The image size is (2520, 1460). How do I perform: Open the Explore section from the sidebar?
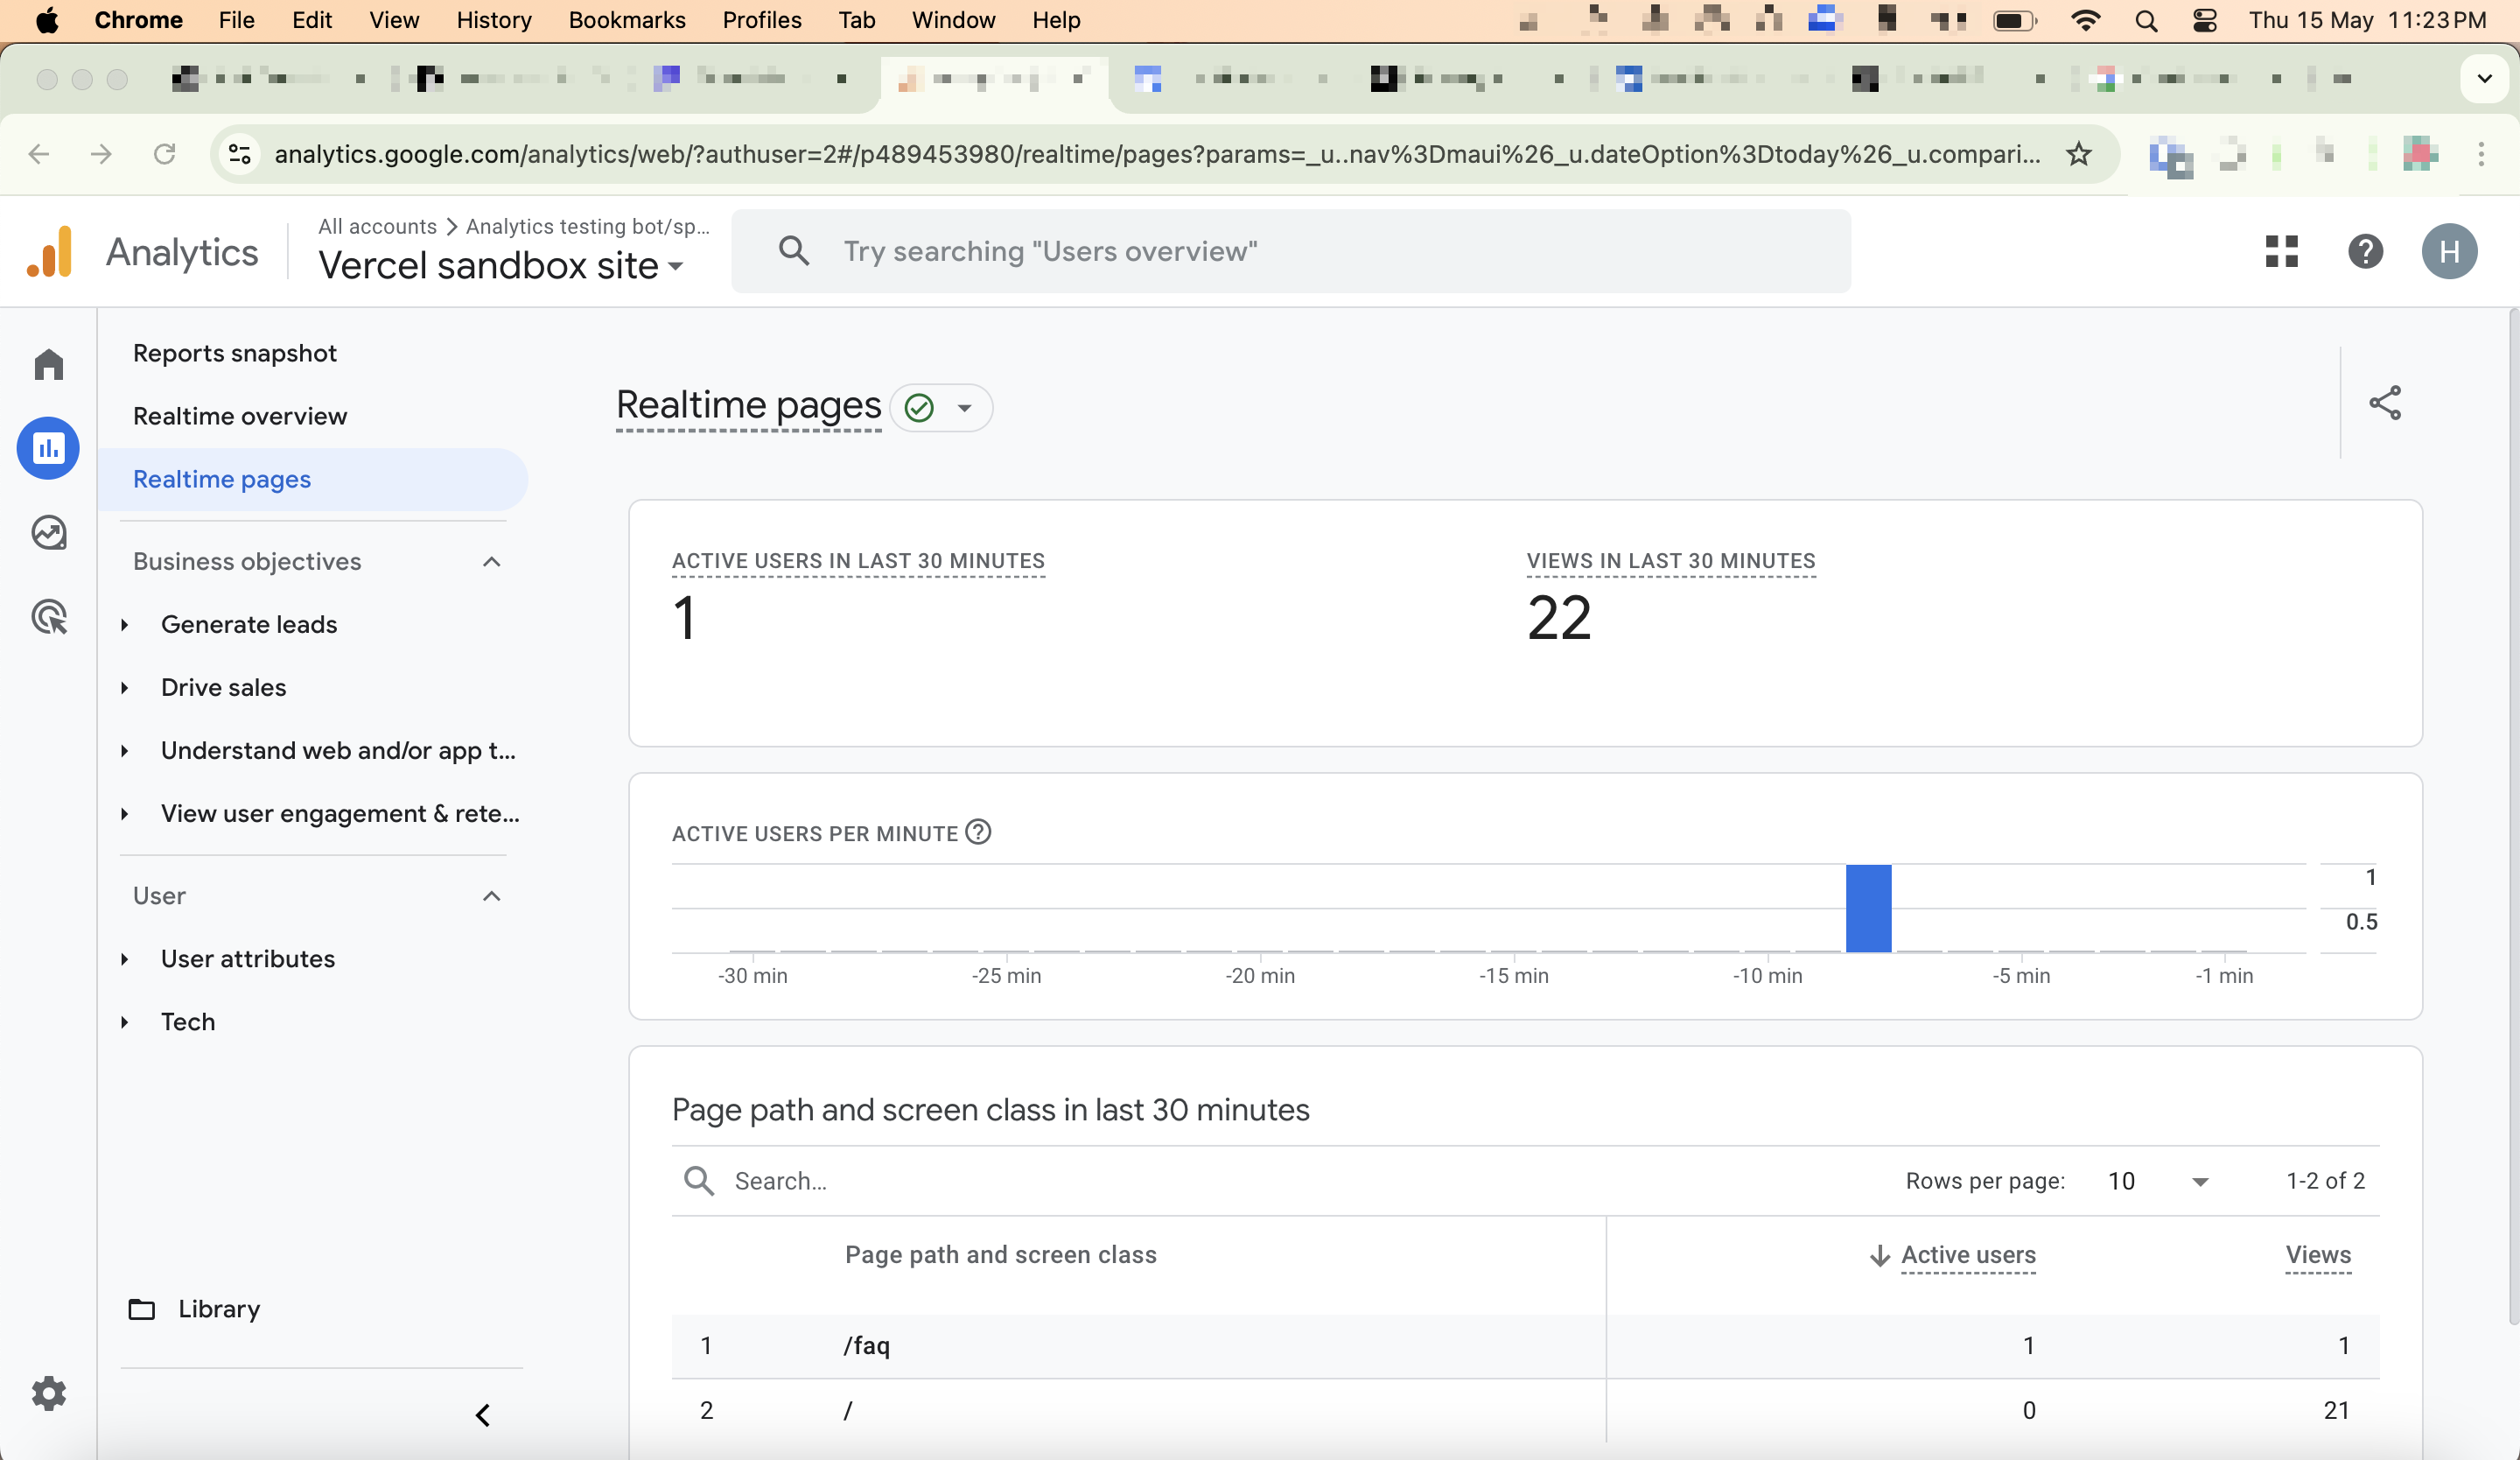tap(47, 532)
